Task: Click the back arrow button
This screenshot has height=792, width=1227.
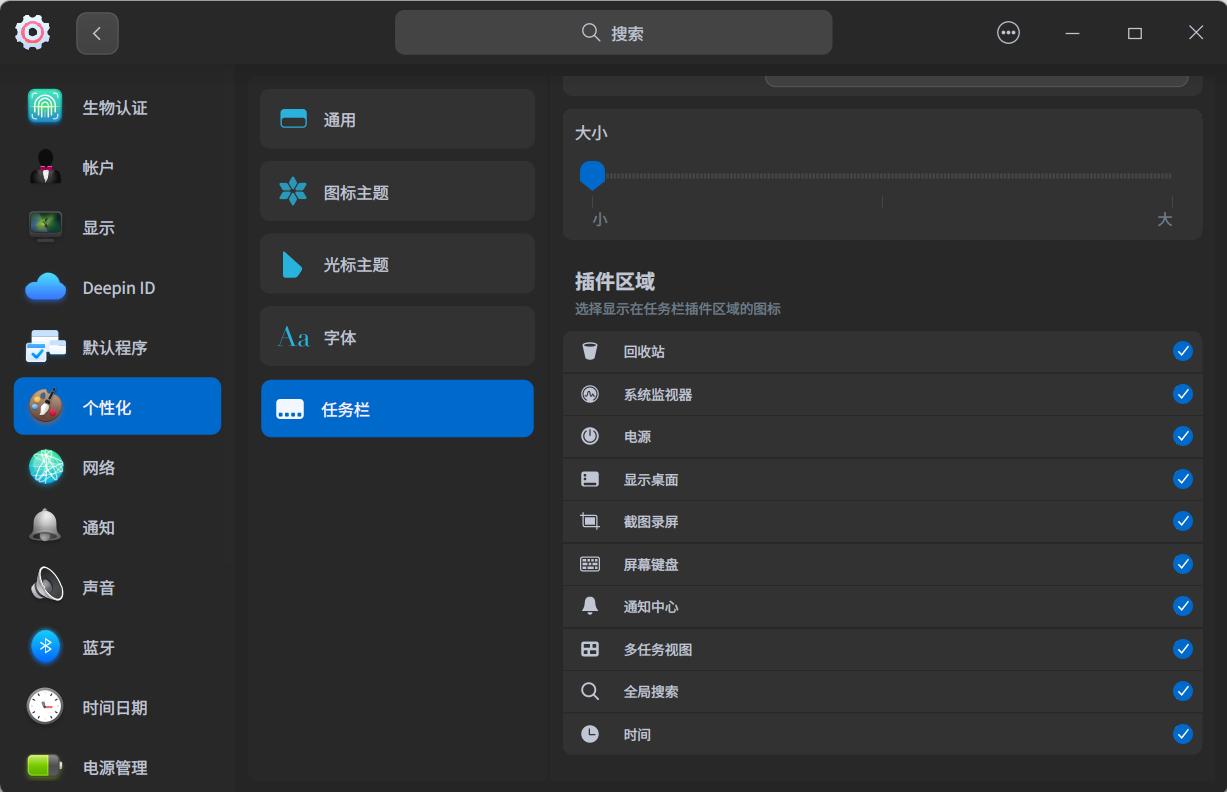Action: click(97, 33)
